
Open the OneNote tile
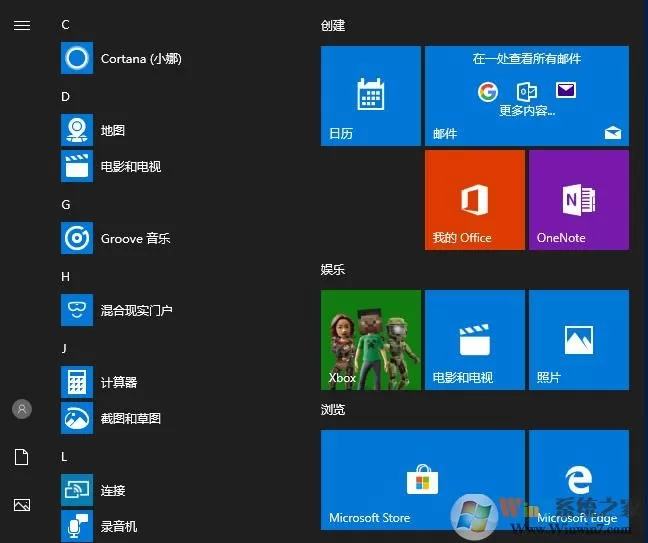[x=579, y=200]
